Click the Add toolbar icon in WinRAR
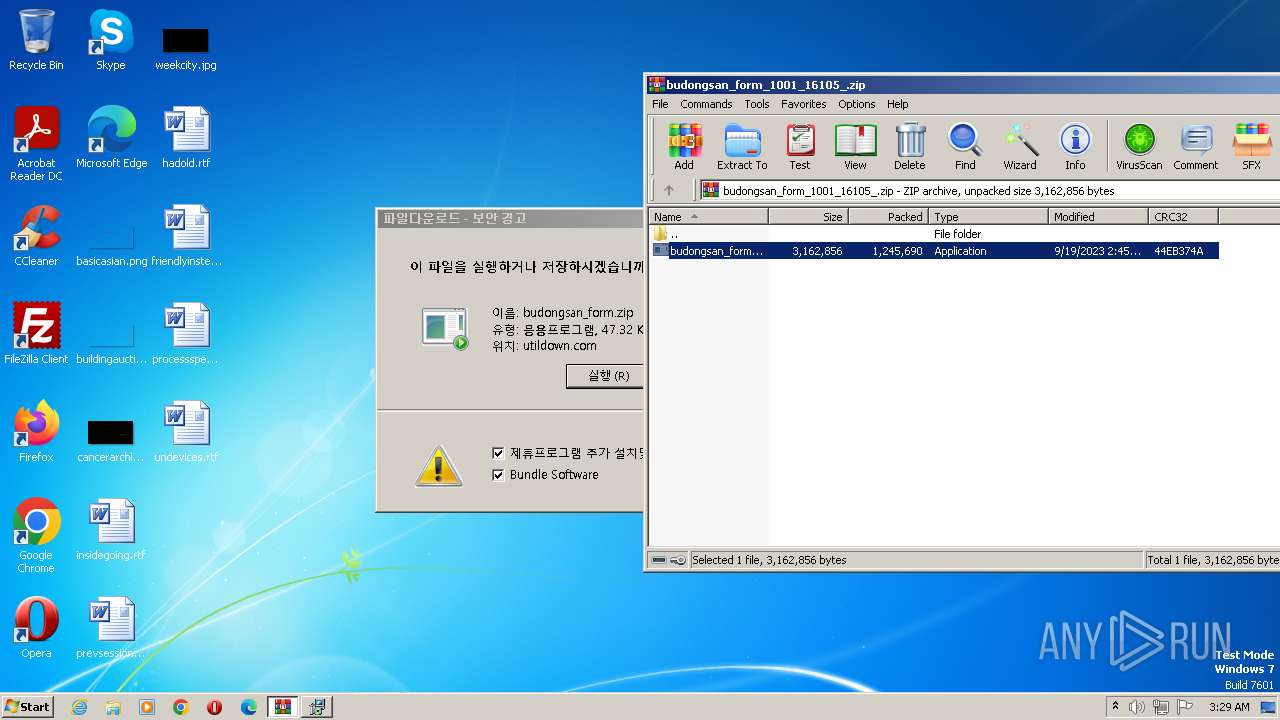This screenshot has height=720, width=1280. (x=684, y=147)
